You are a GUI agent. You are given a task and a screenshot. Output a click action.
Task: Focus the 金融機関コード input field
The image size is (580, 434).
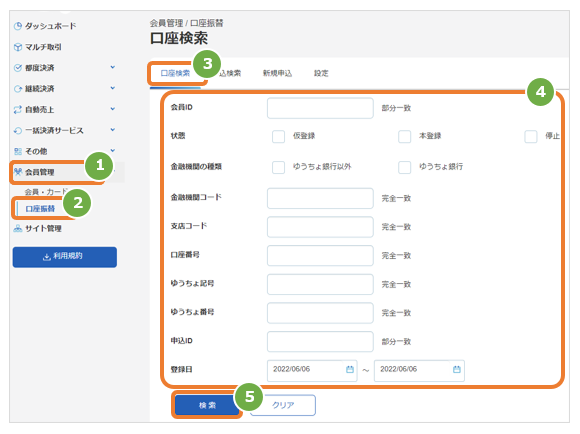pos(320,198)
